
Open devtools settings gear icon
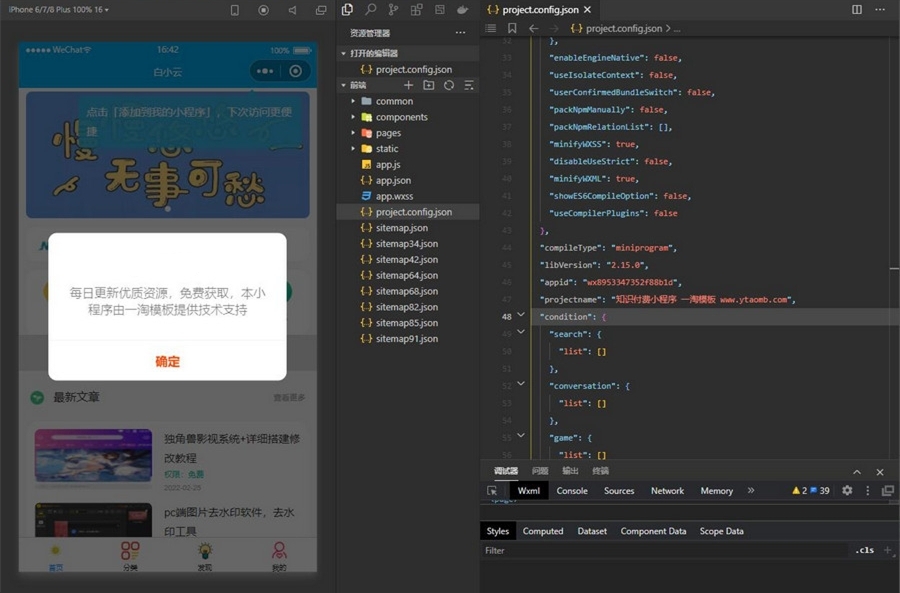coord(847,491)
